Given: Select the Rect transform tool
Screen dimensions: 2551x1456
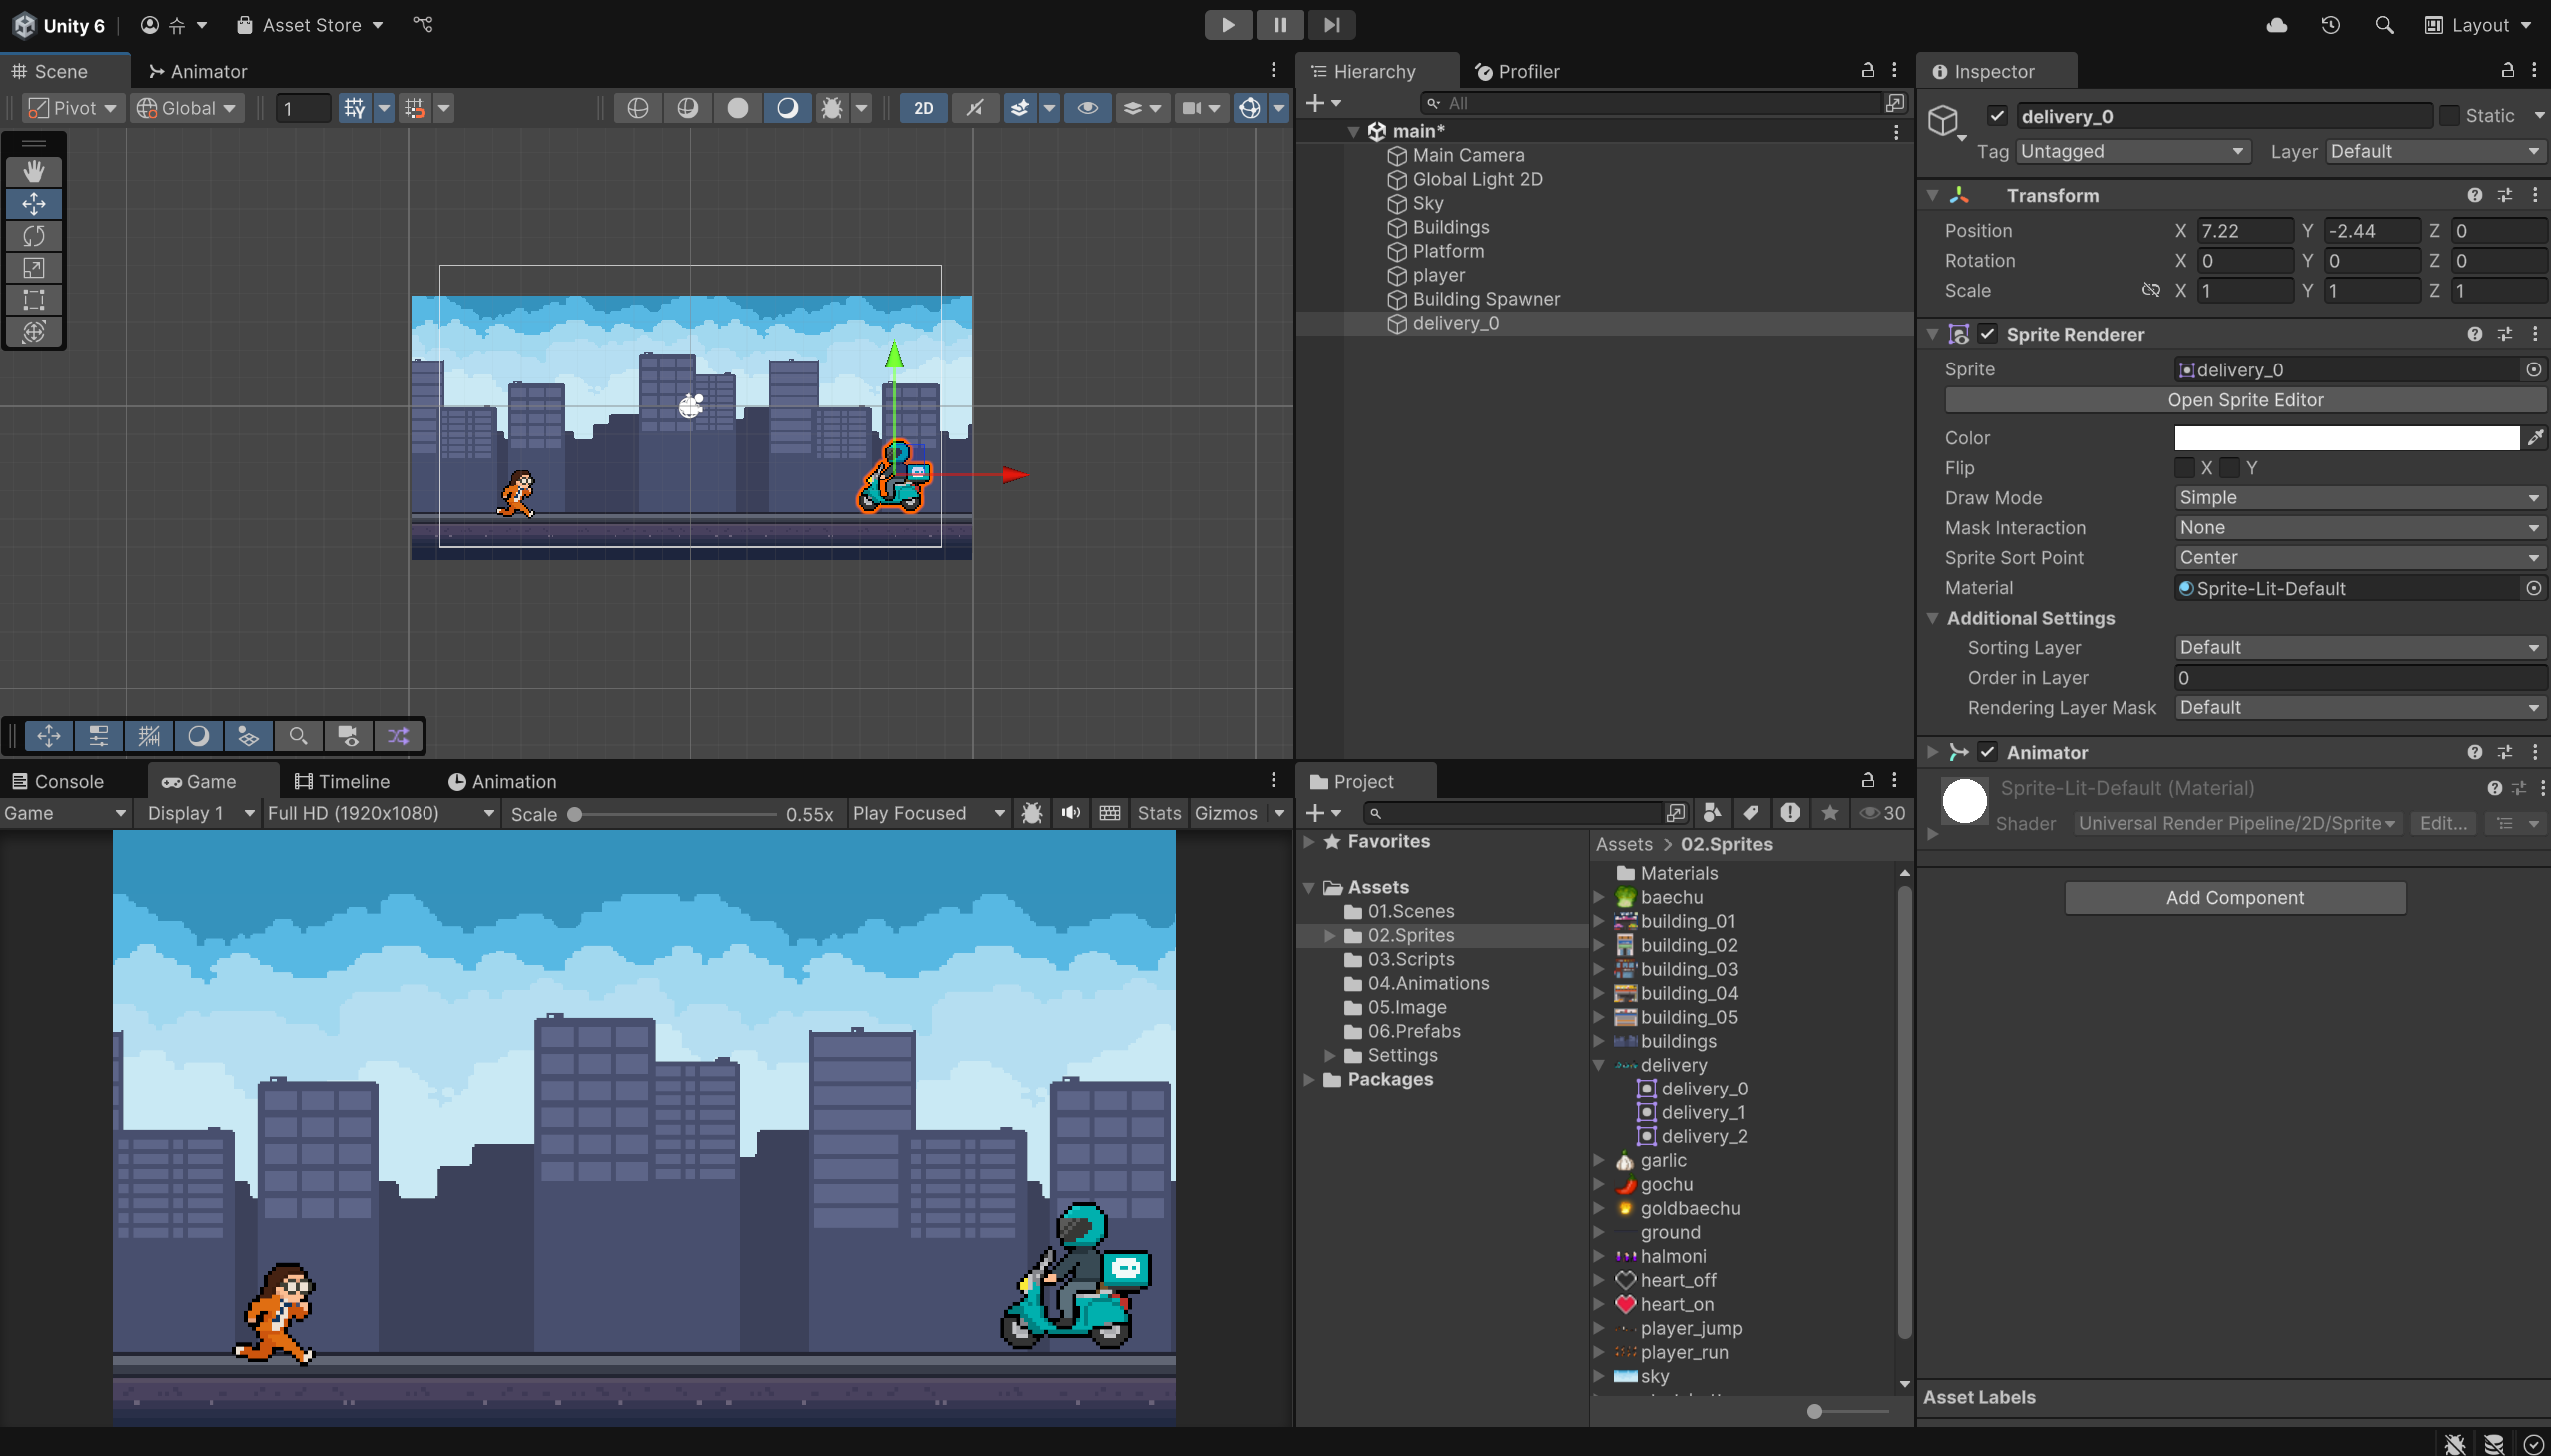Looking at the screenshot, I should [x=34, y=300].
